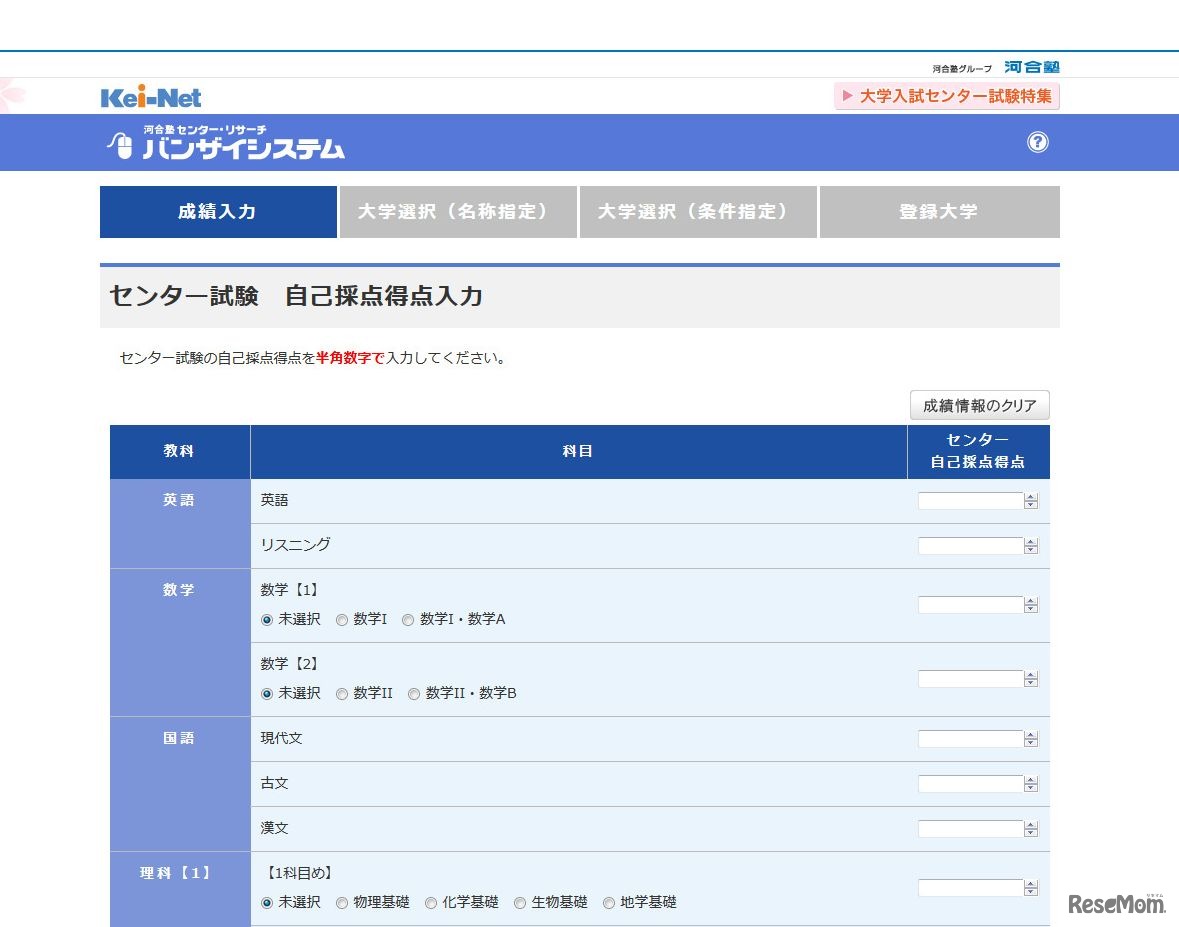Click the 河合塾 logo at top right
This screenshot has height=927, width=1179.
tap(1032, 66)
